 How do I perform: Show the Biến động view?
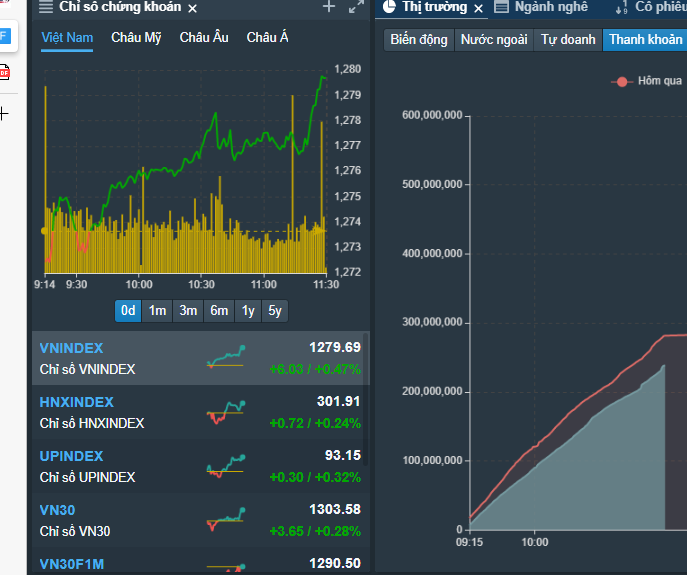click(419, 40)
